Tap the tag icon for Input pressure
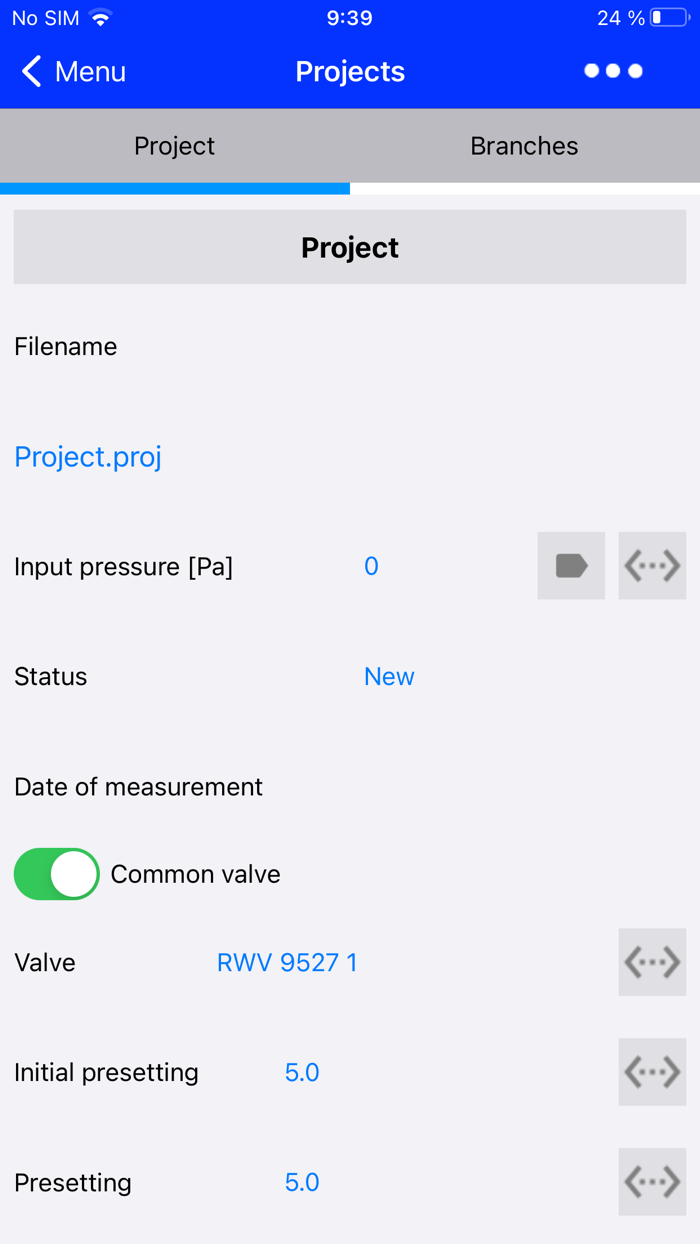The image size is (700, 1244). point(571,566)
